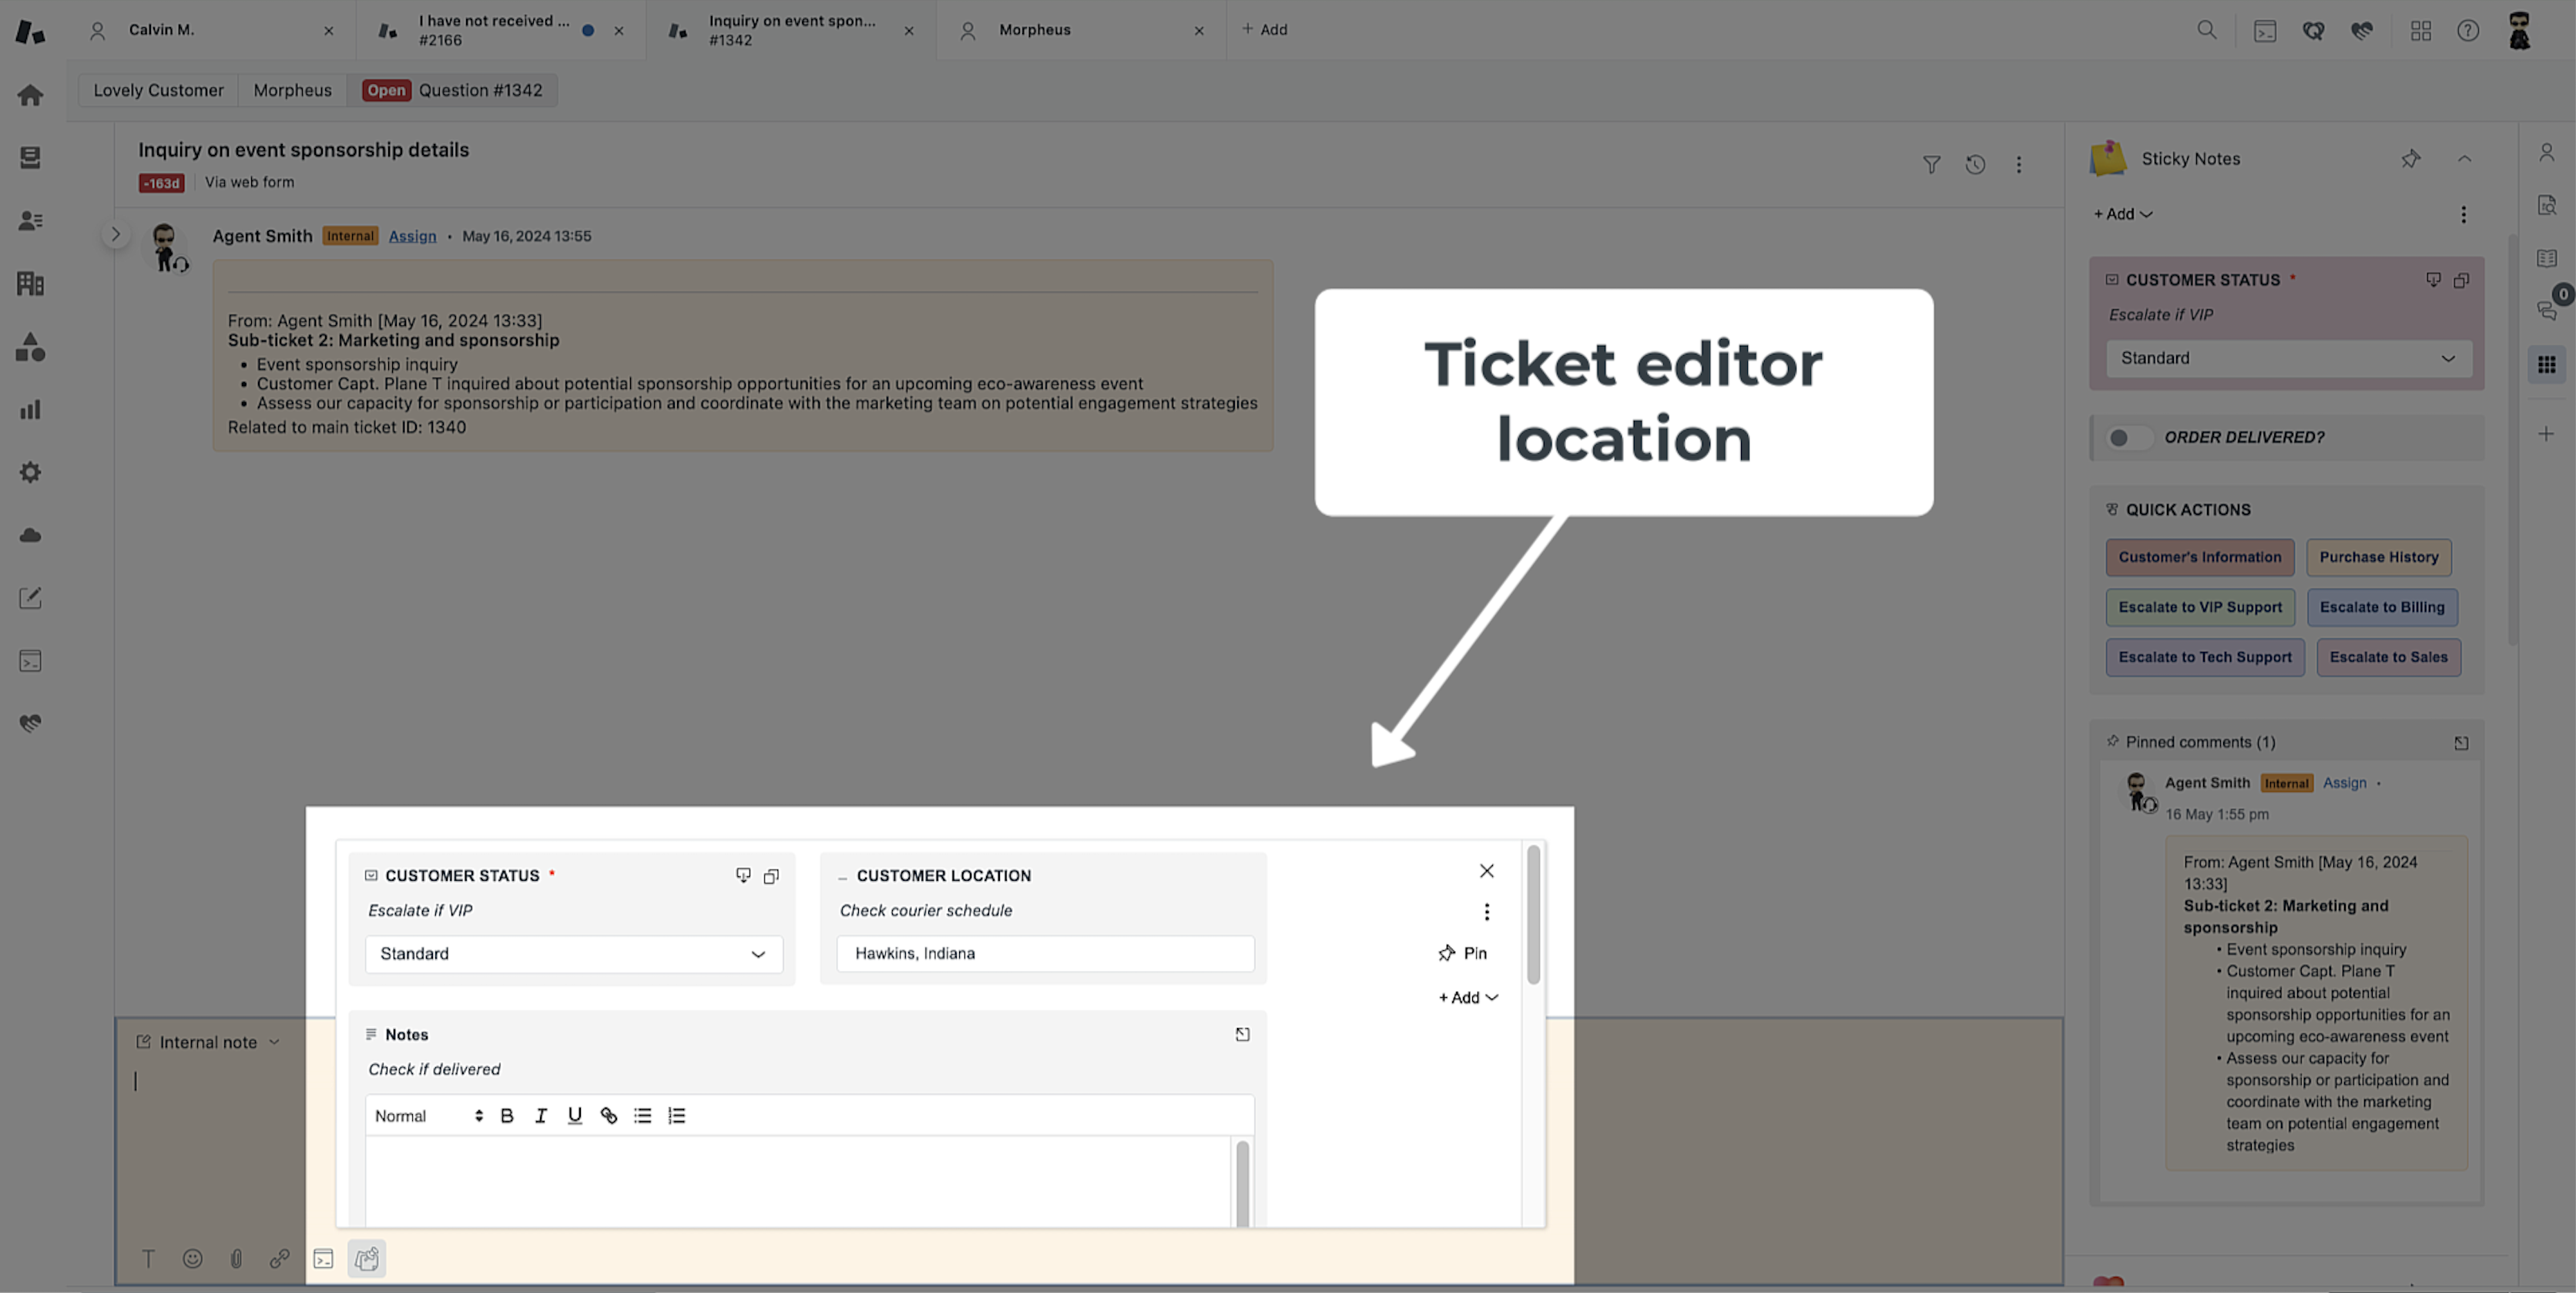Open the apps grid icon in right rail
2576x1293 pixels.
click(x=2546, y=365)
